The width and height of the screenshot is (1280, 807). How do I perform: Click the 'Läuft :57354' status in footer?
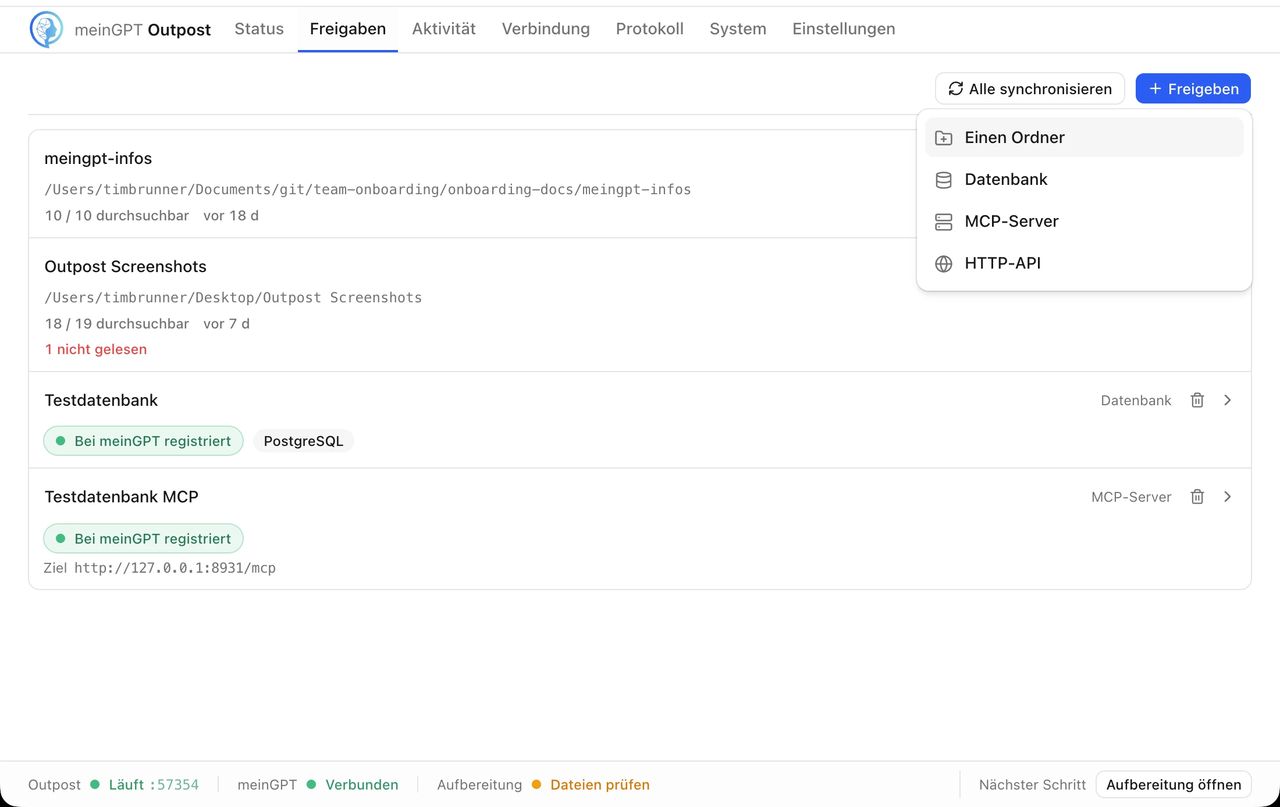tap(154, 785)
